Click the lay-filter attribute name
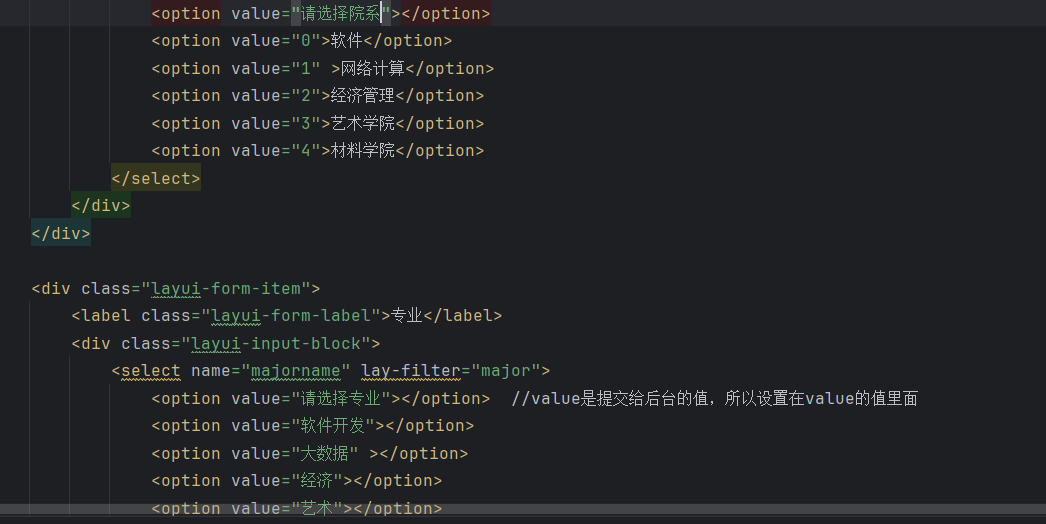 click(x=411, y=371)
